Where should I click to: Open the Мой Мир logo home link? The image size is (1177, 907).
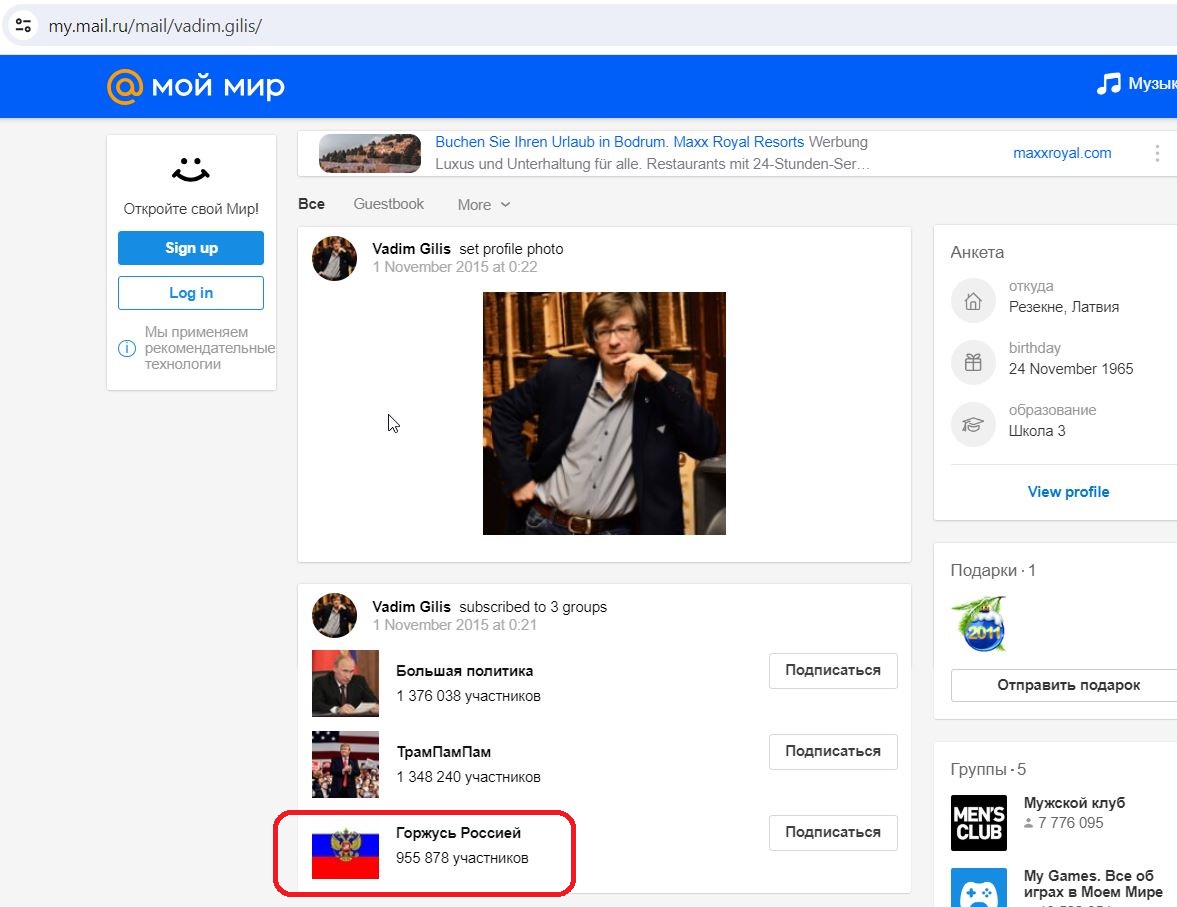point(196,86)
